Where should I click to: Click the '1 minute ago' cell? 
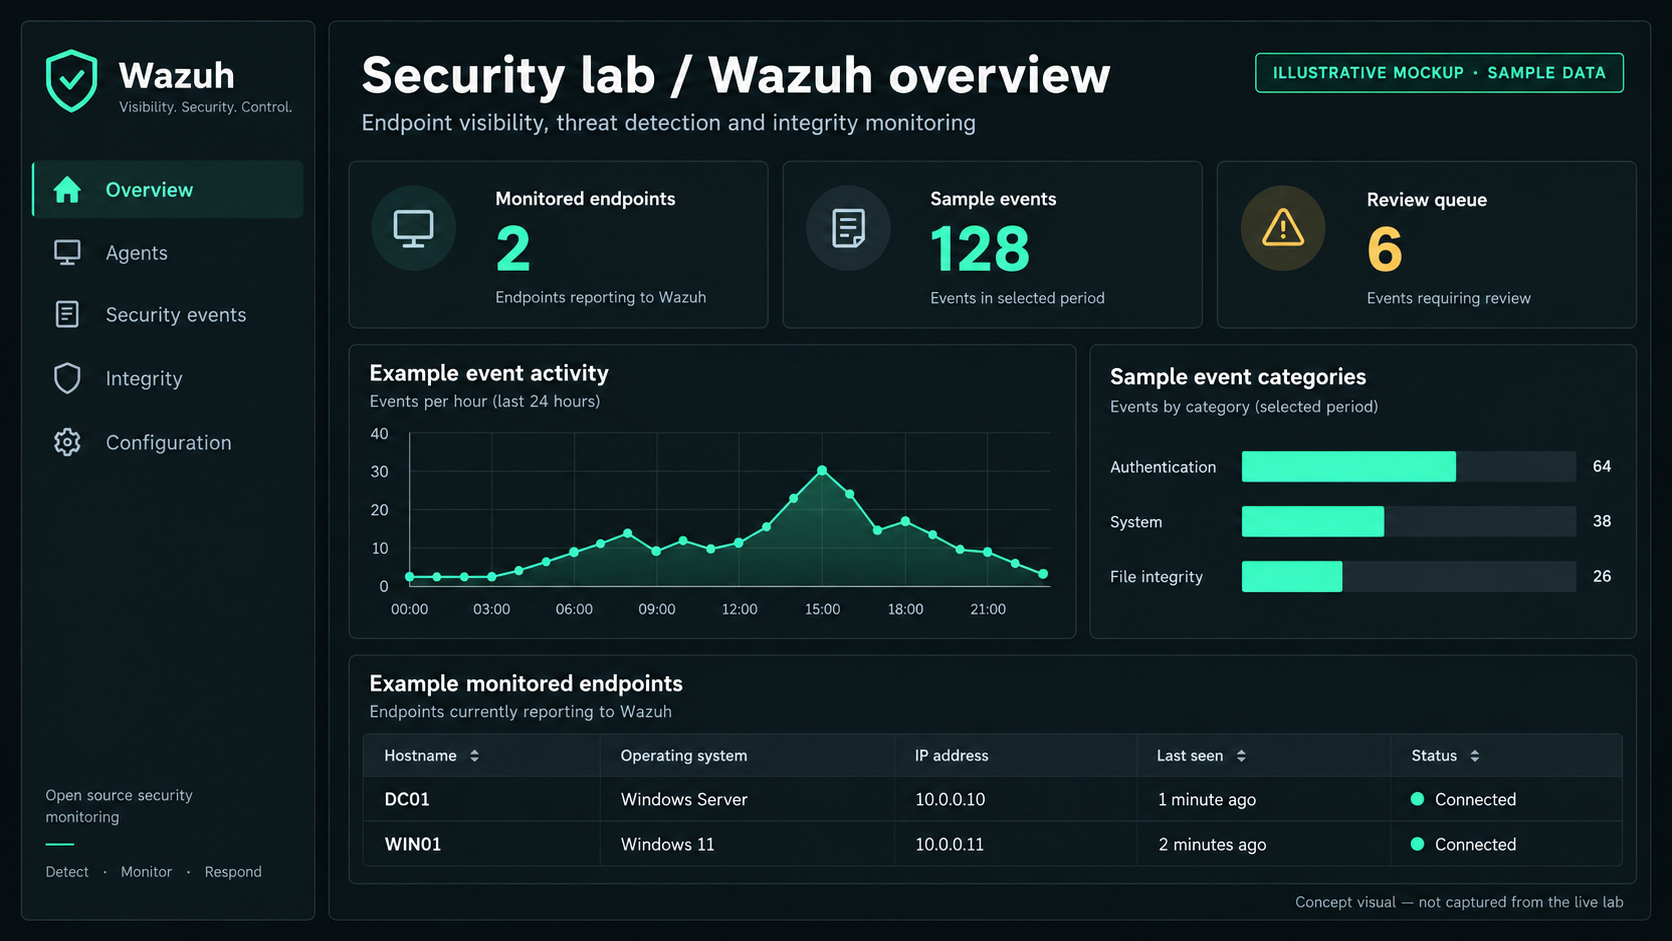click(1207, 799)
